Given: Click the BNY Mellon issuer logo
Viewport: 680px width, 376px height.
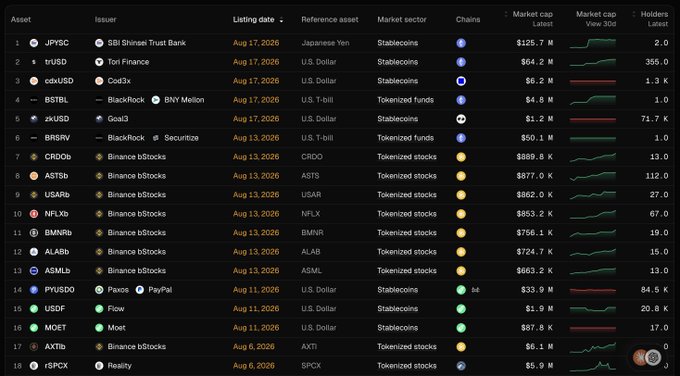Looking at the screenshot, I should click(156, 100).
